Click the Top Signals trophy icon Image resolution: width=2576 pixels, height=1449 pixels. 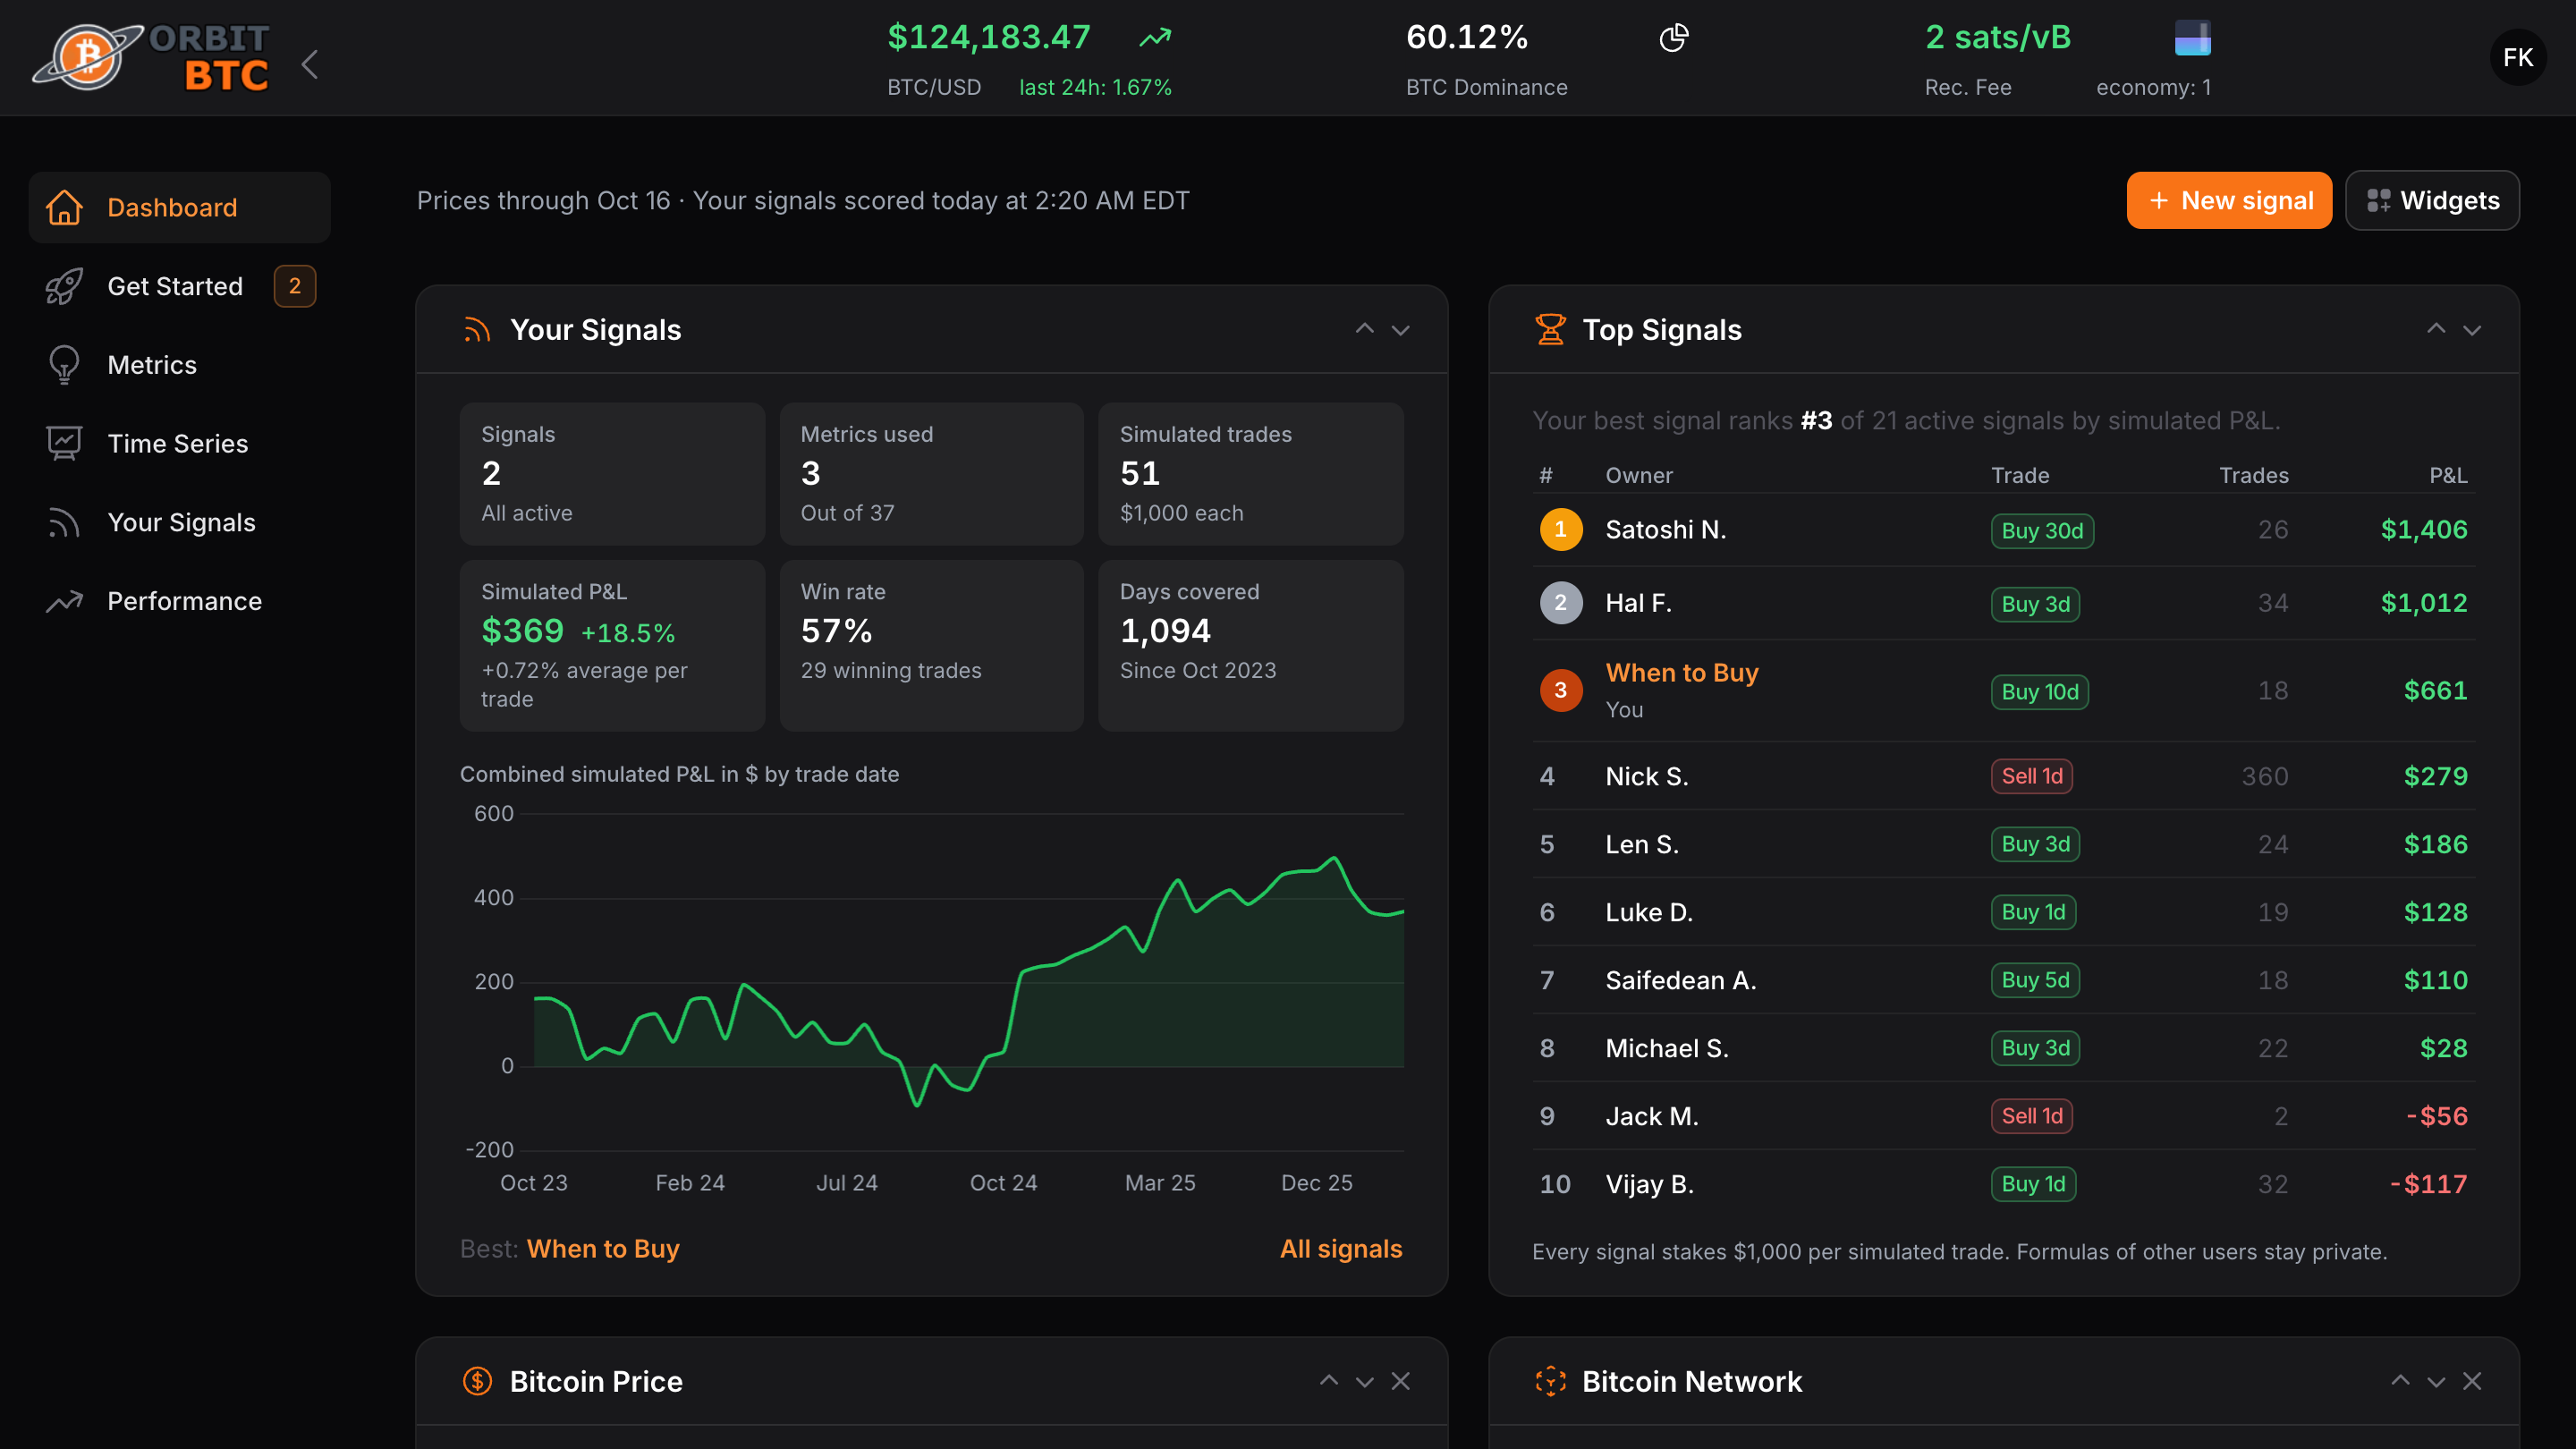coord(1550,330)
